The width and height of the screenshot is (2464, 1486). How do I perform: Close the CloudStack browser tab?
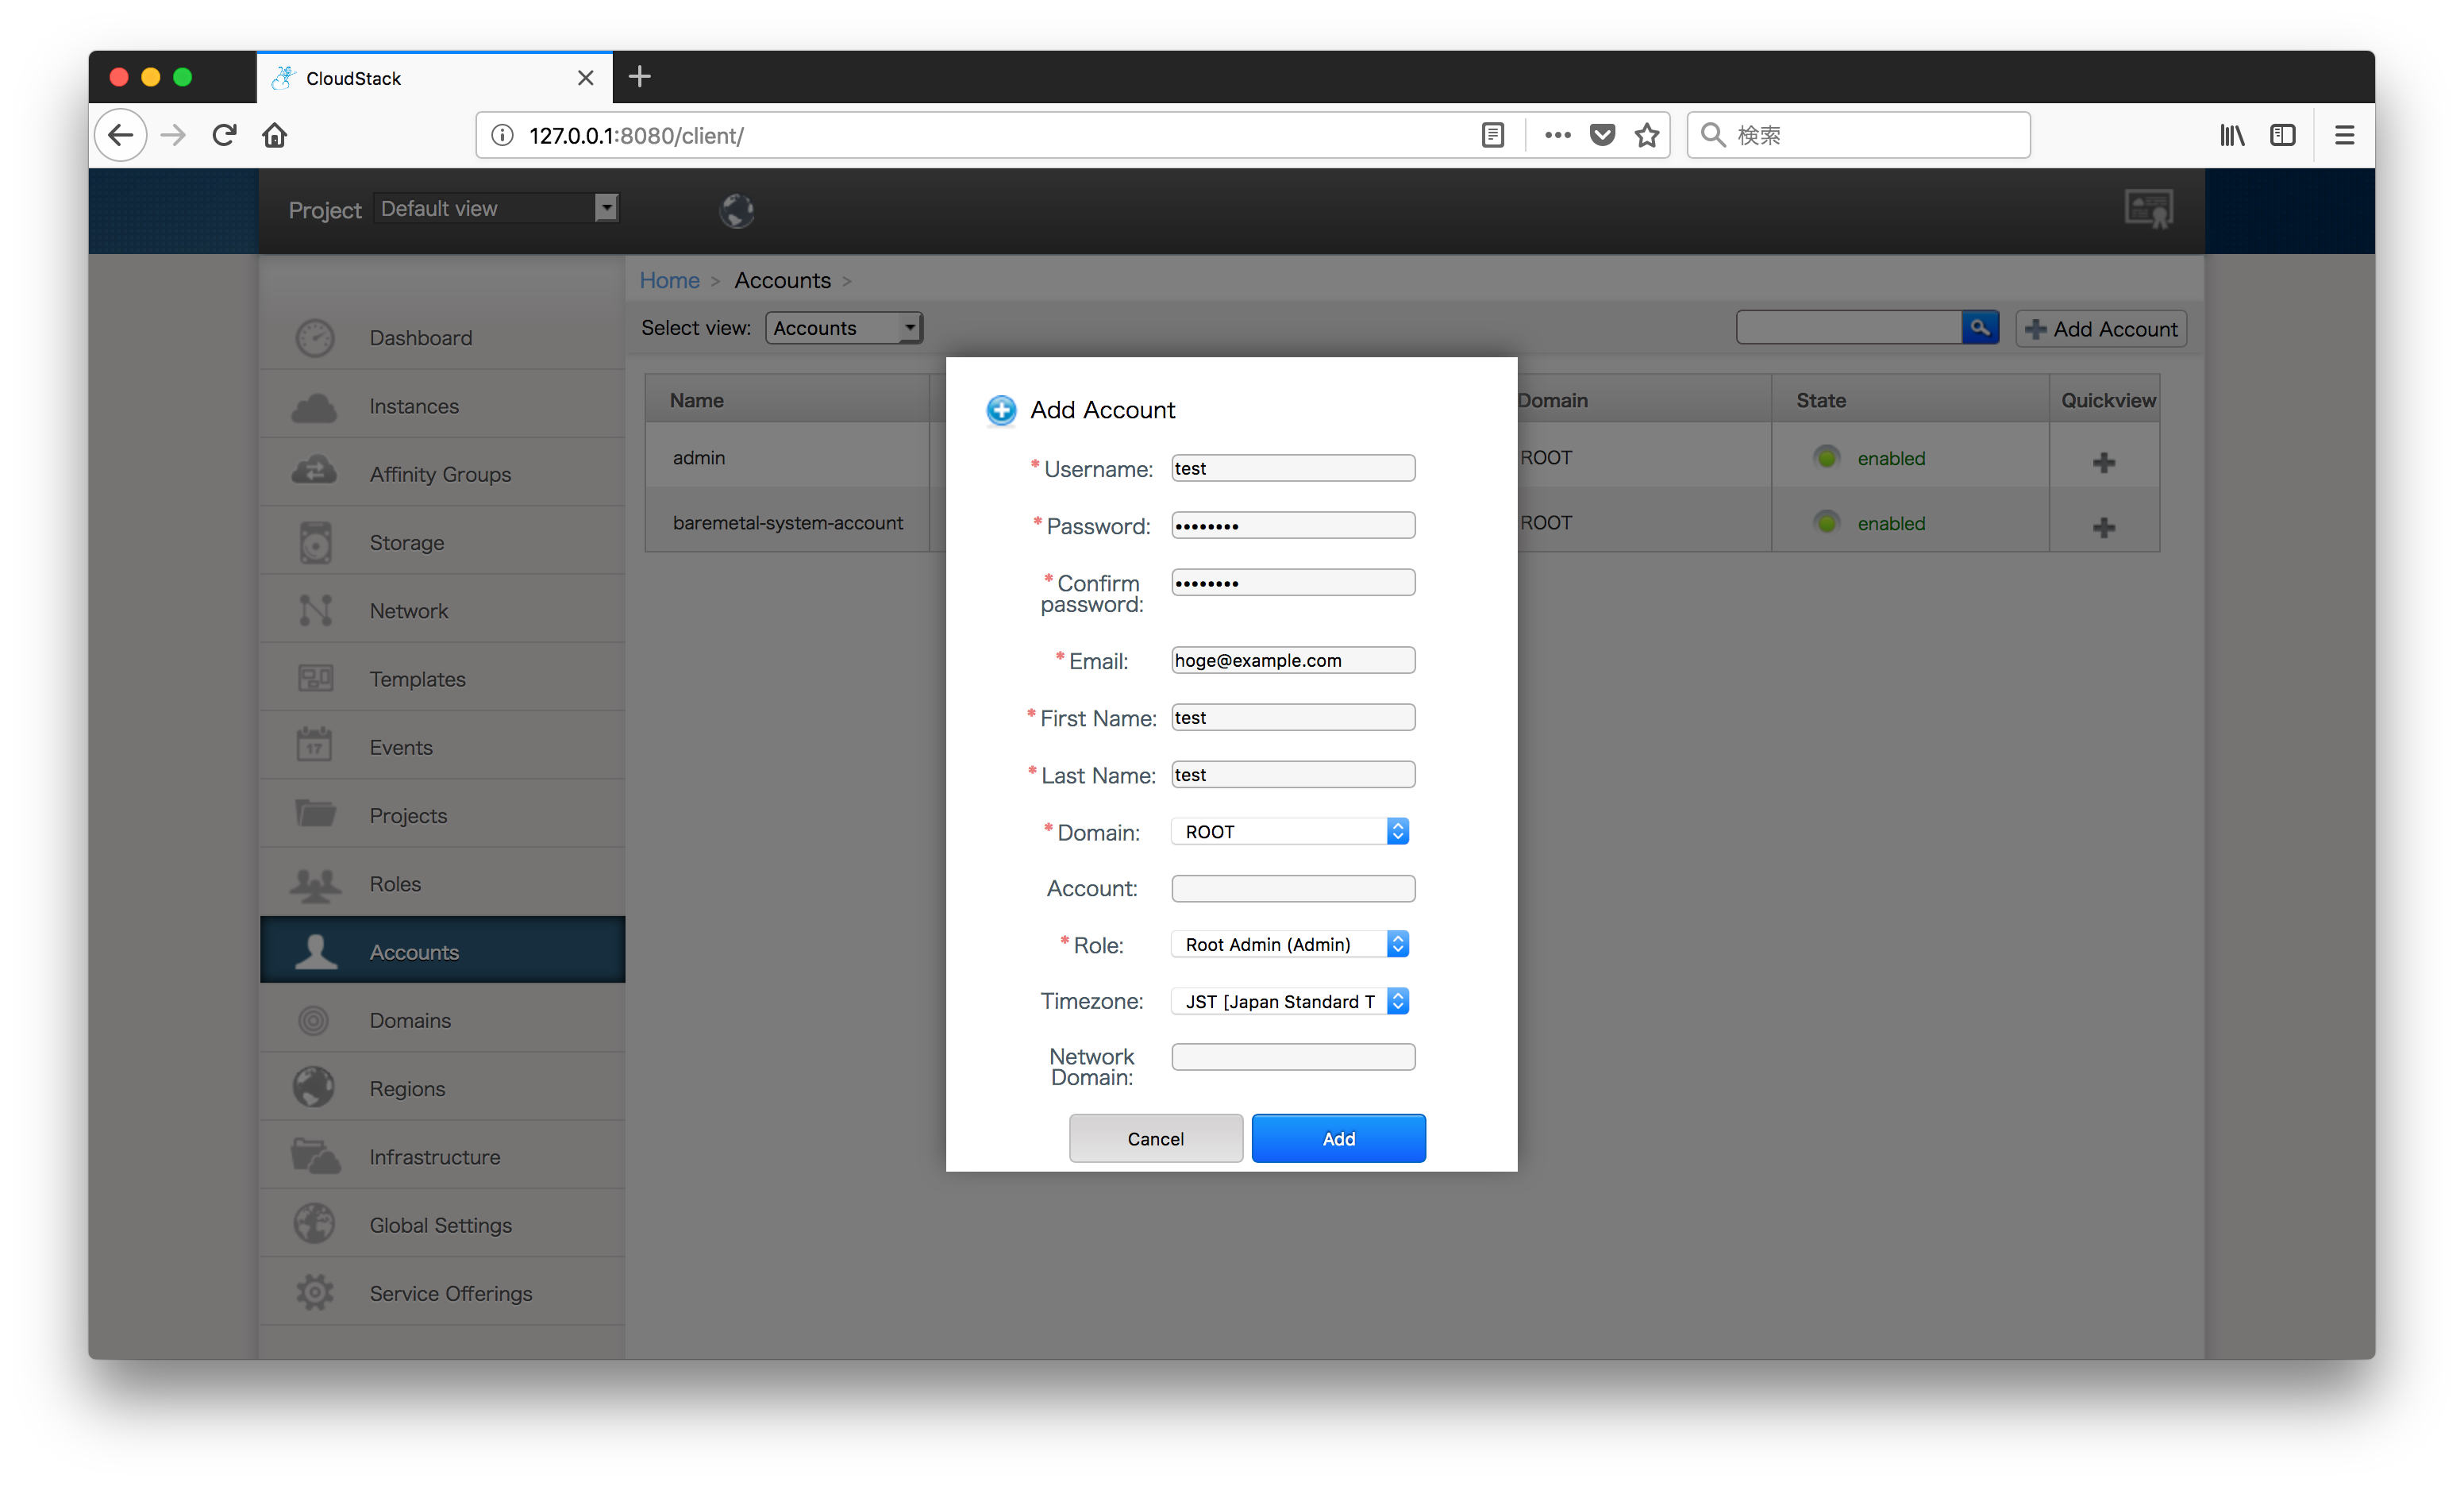pyautogui.click(x=585, y=78)
